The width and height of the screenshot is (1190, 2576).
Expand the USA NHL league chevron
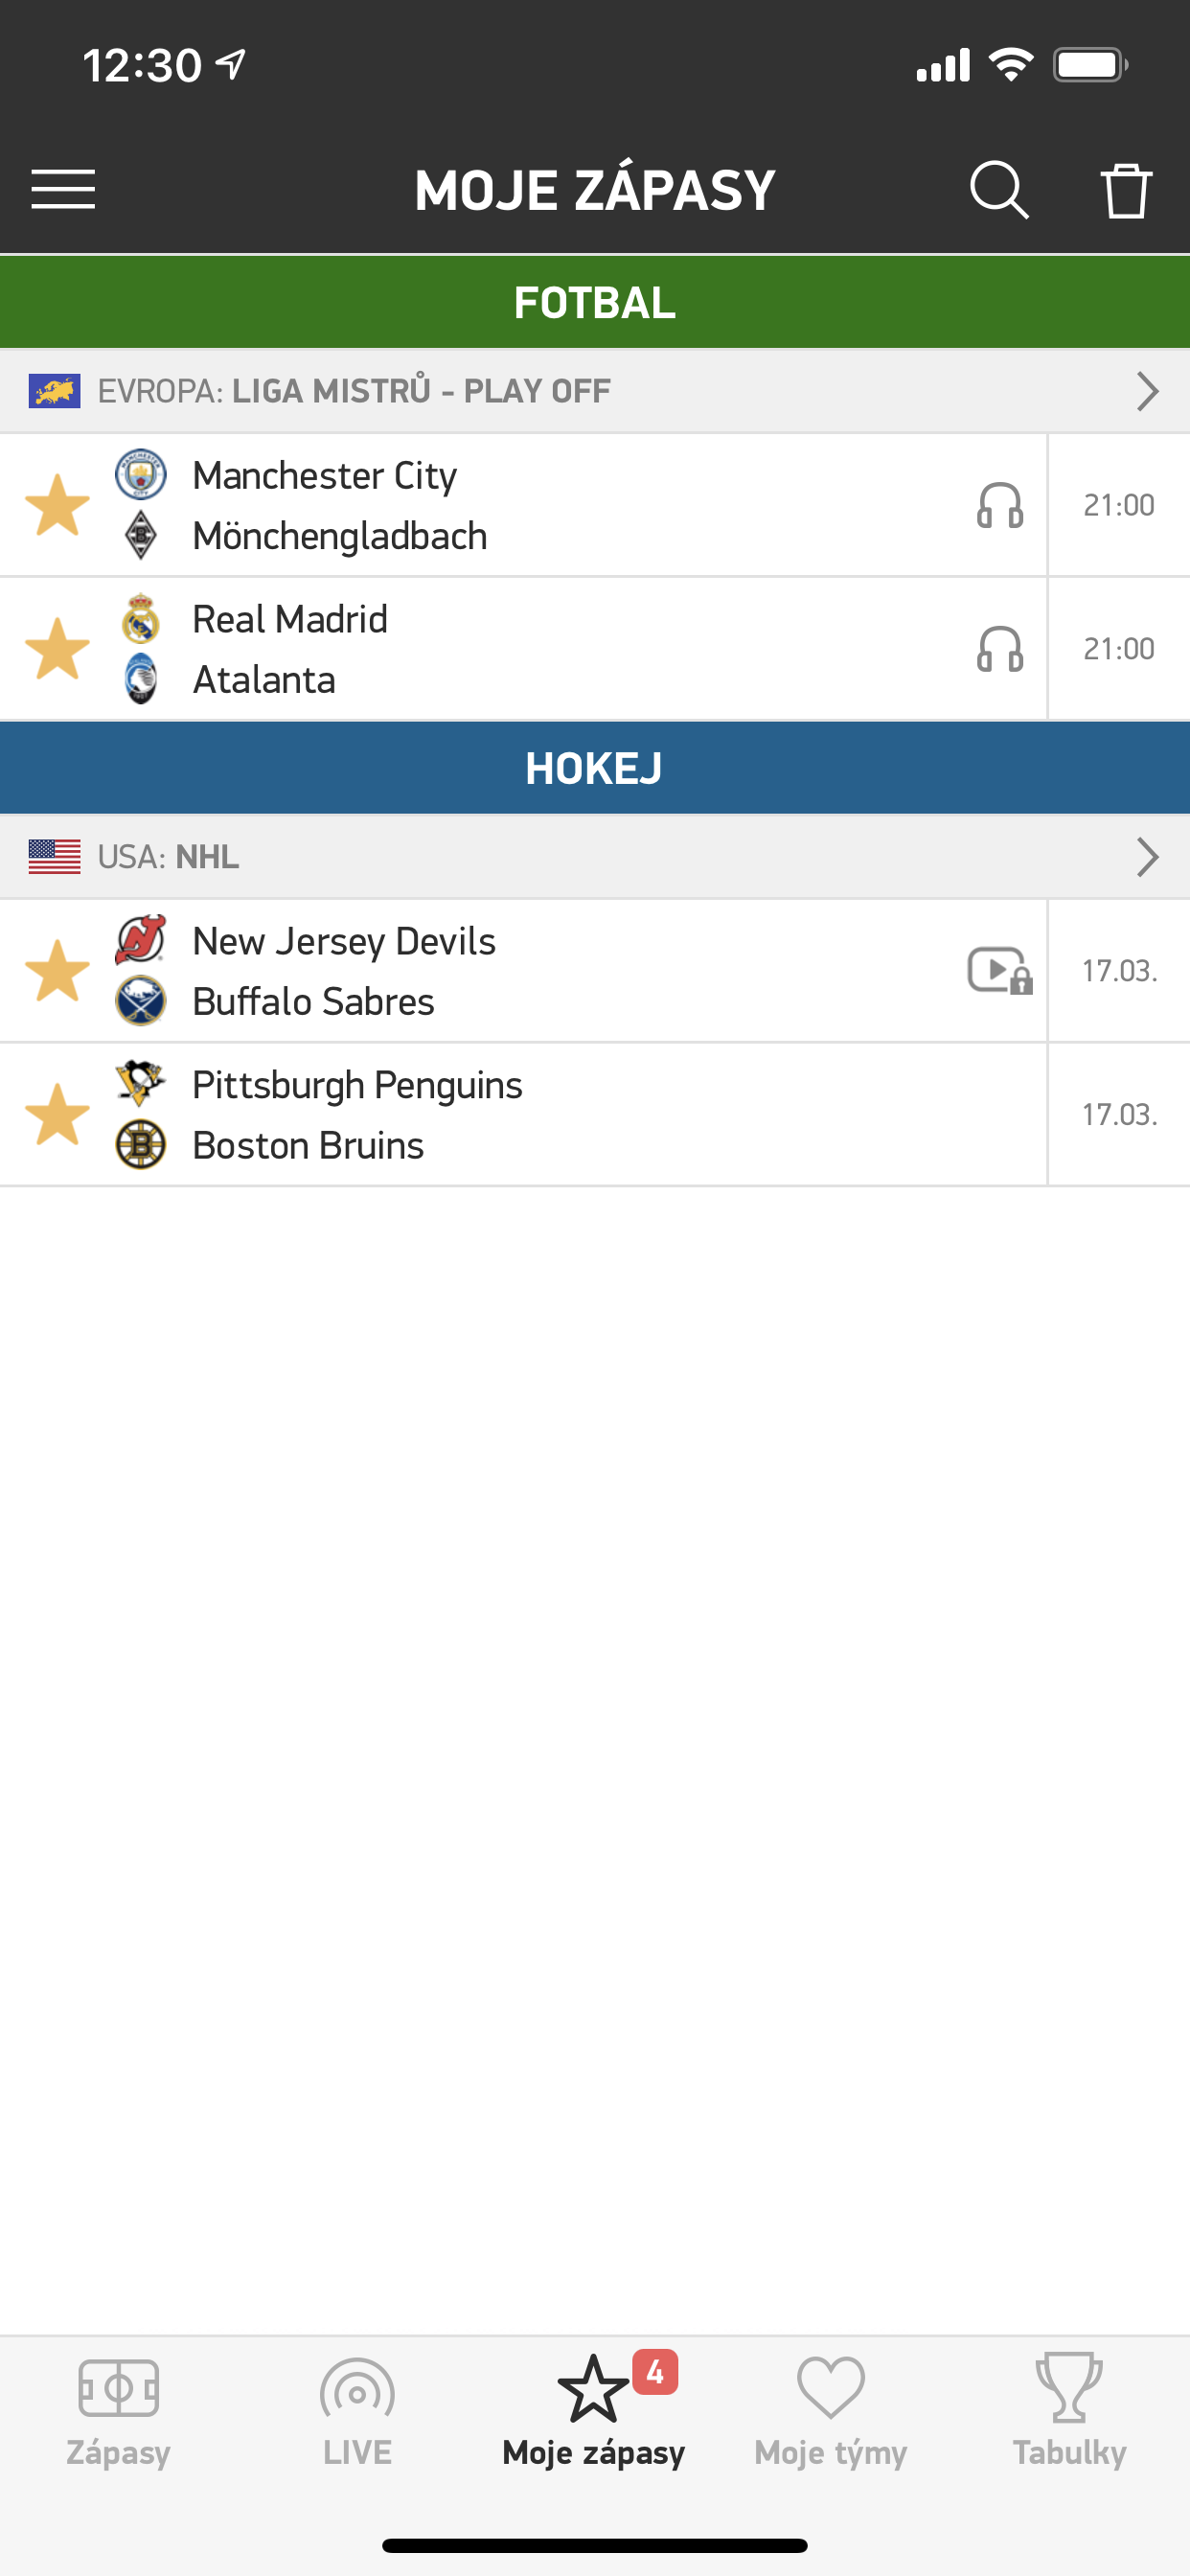click(x=1147, y=857)
